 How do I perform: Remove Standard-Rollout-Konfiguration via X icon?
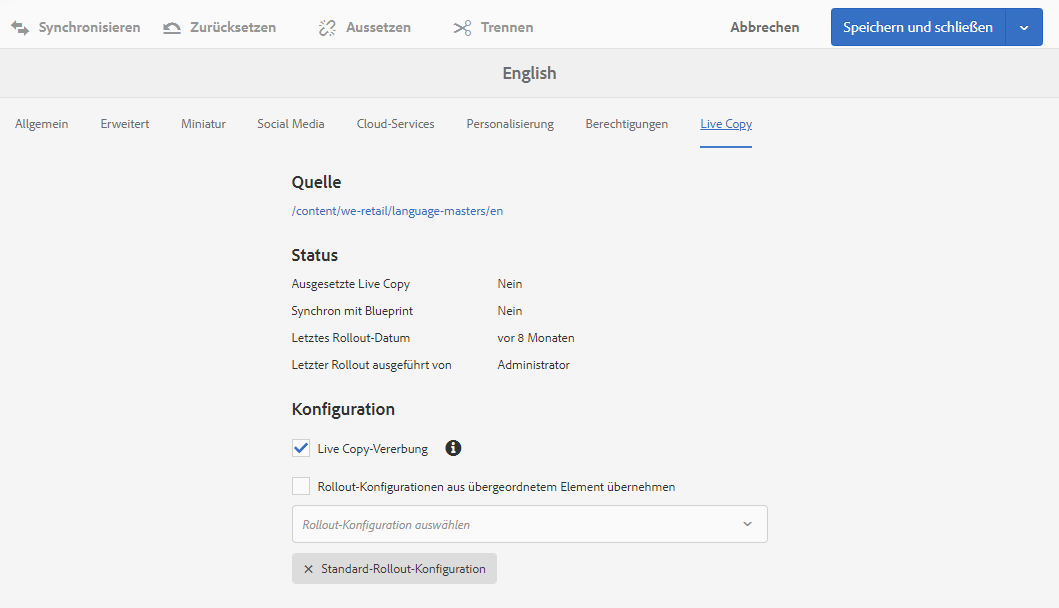pyautogui.click(x=308, y=569)
